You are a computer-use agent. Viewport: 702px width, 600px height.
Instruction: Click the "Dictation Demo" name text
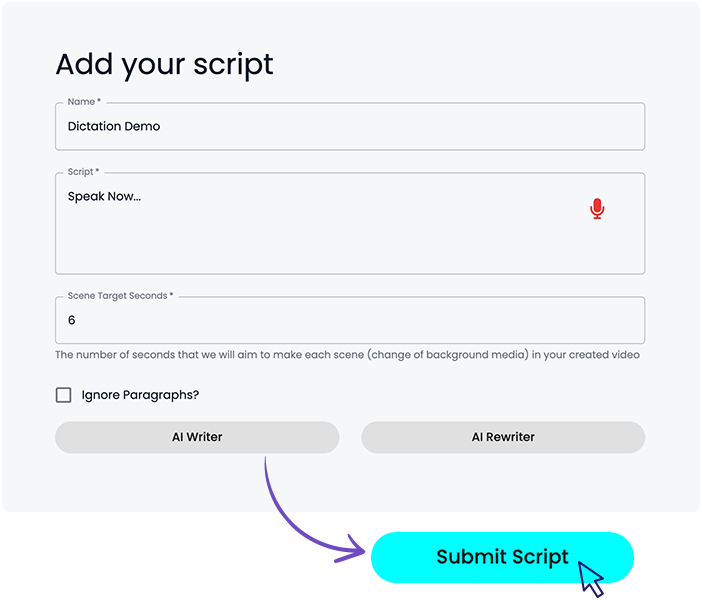coord(114,127)
